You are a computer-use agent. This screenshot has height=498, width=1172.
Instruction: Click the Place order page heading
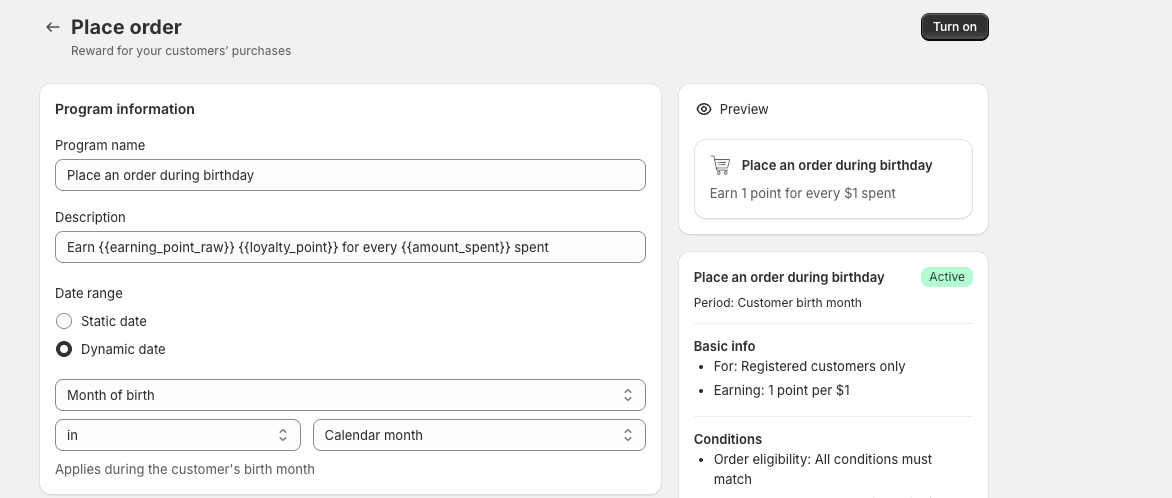126,27
